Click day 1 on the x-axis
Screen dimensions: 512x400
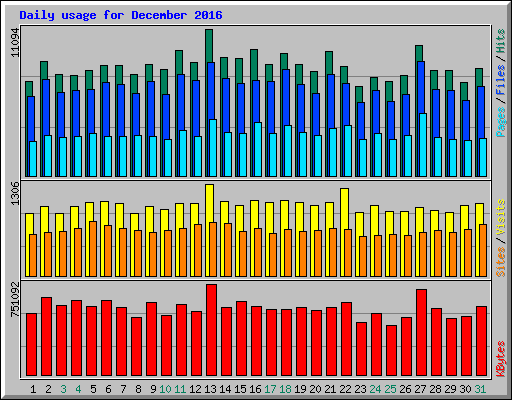(33, 389)
